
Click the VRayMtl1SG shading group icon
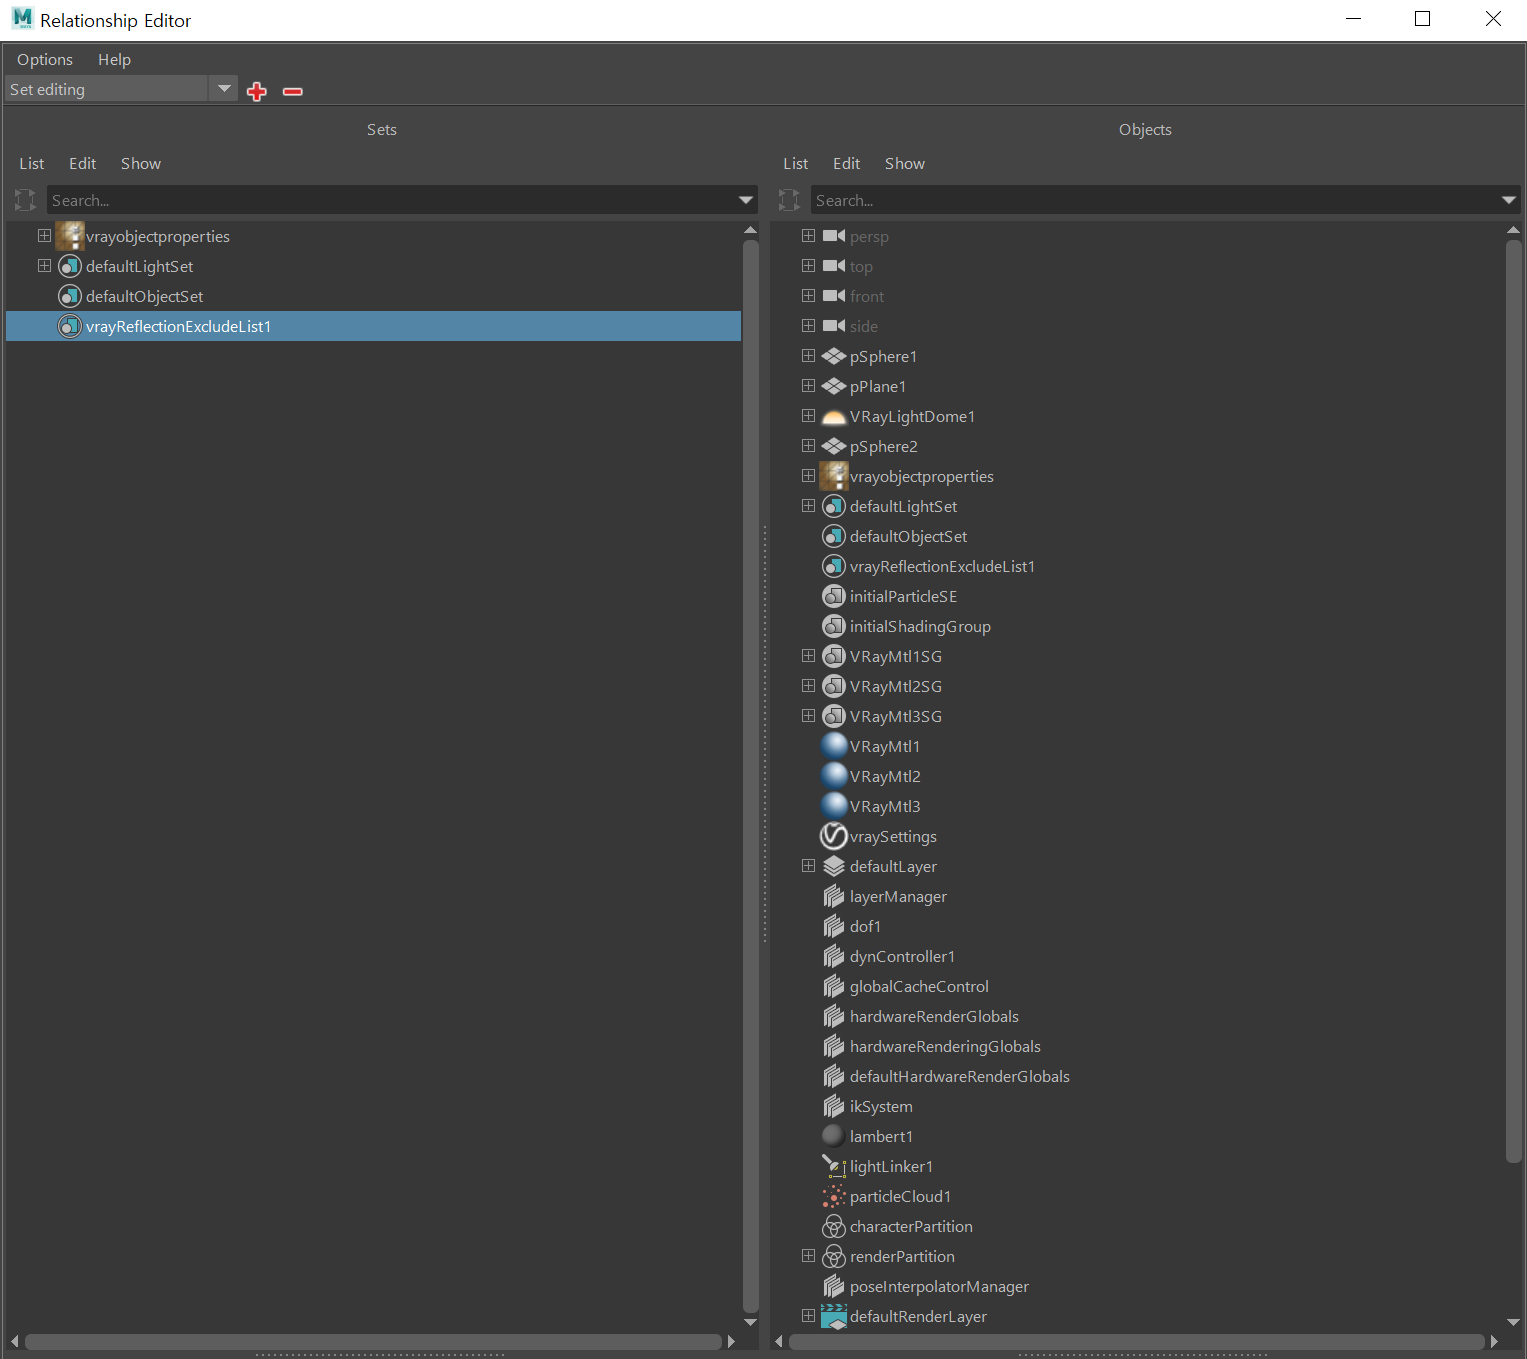pos(834,656)
